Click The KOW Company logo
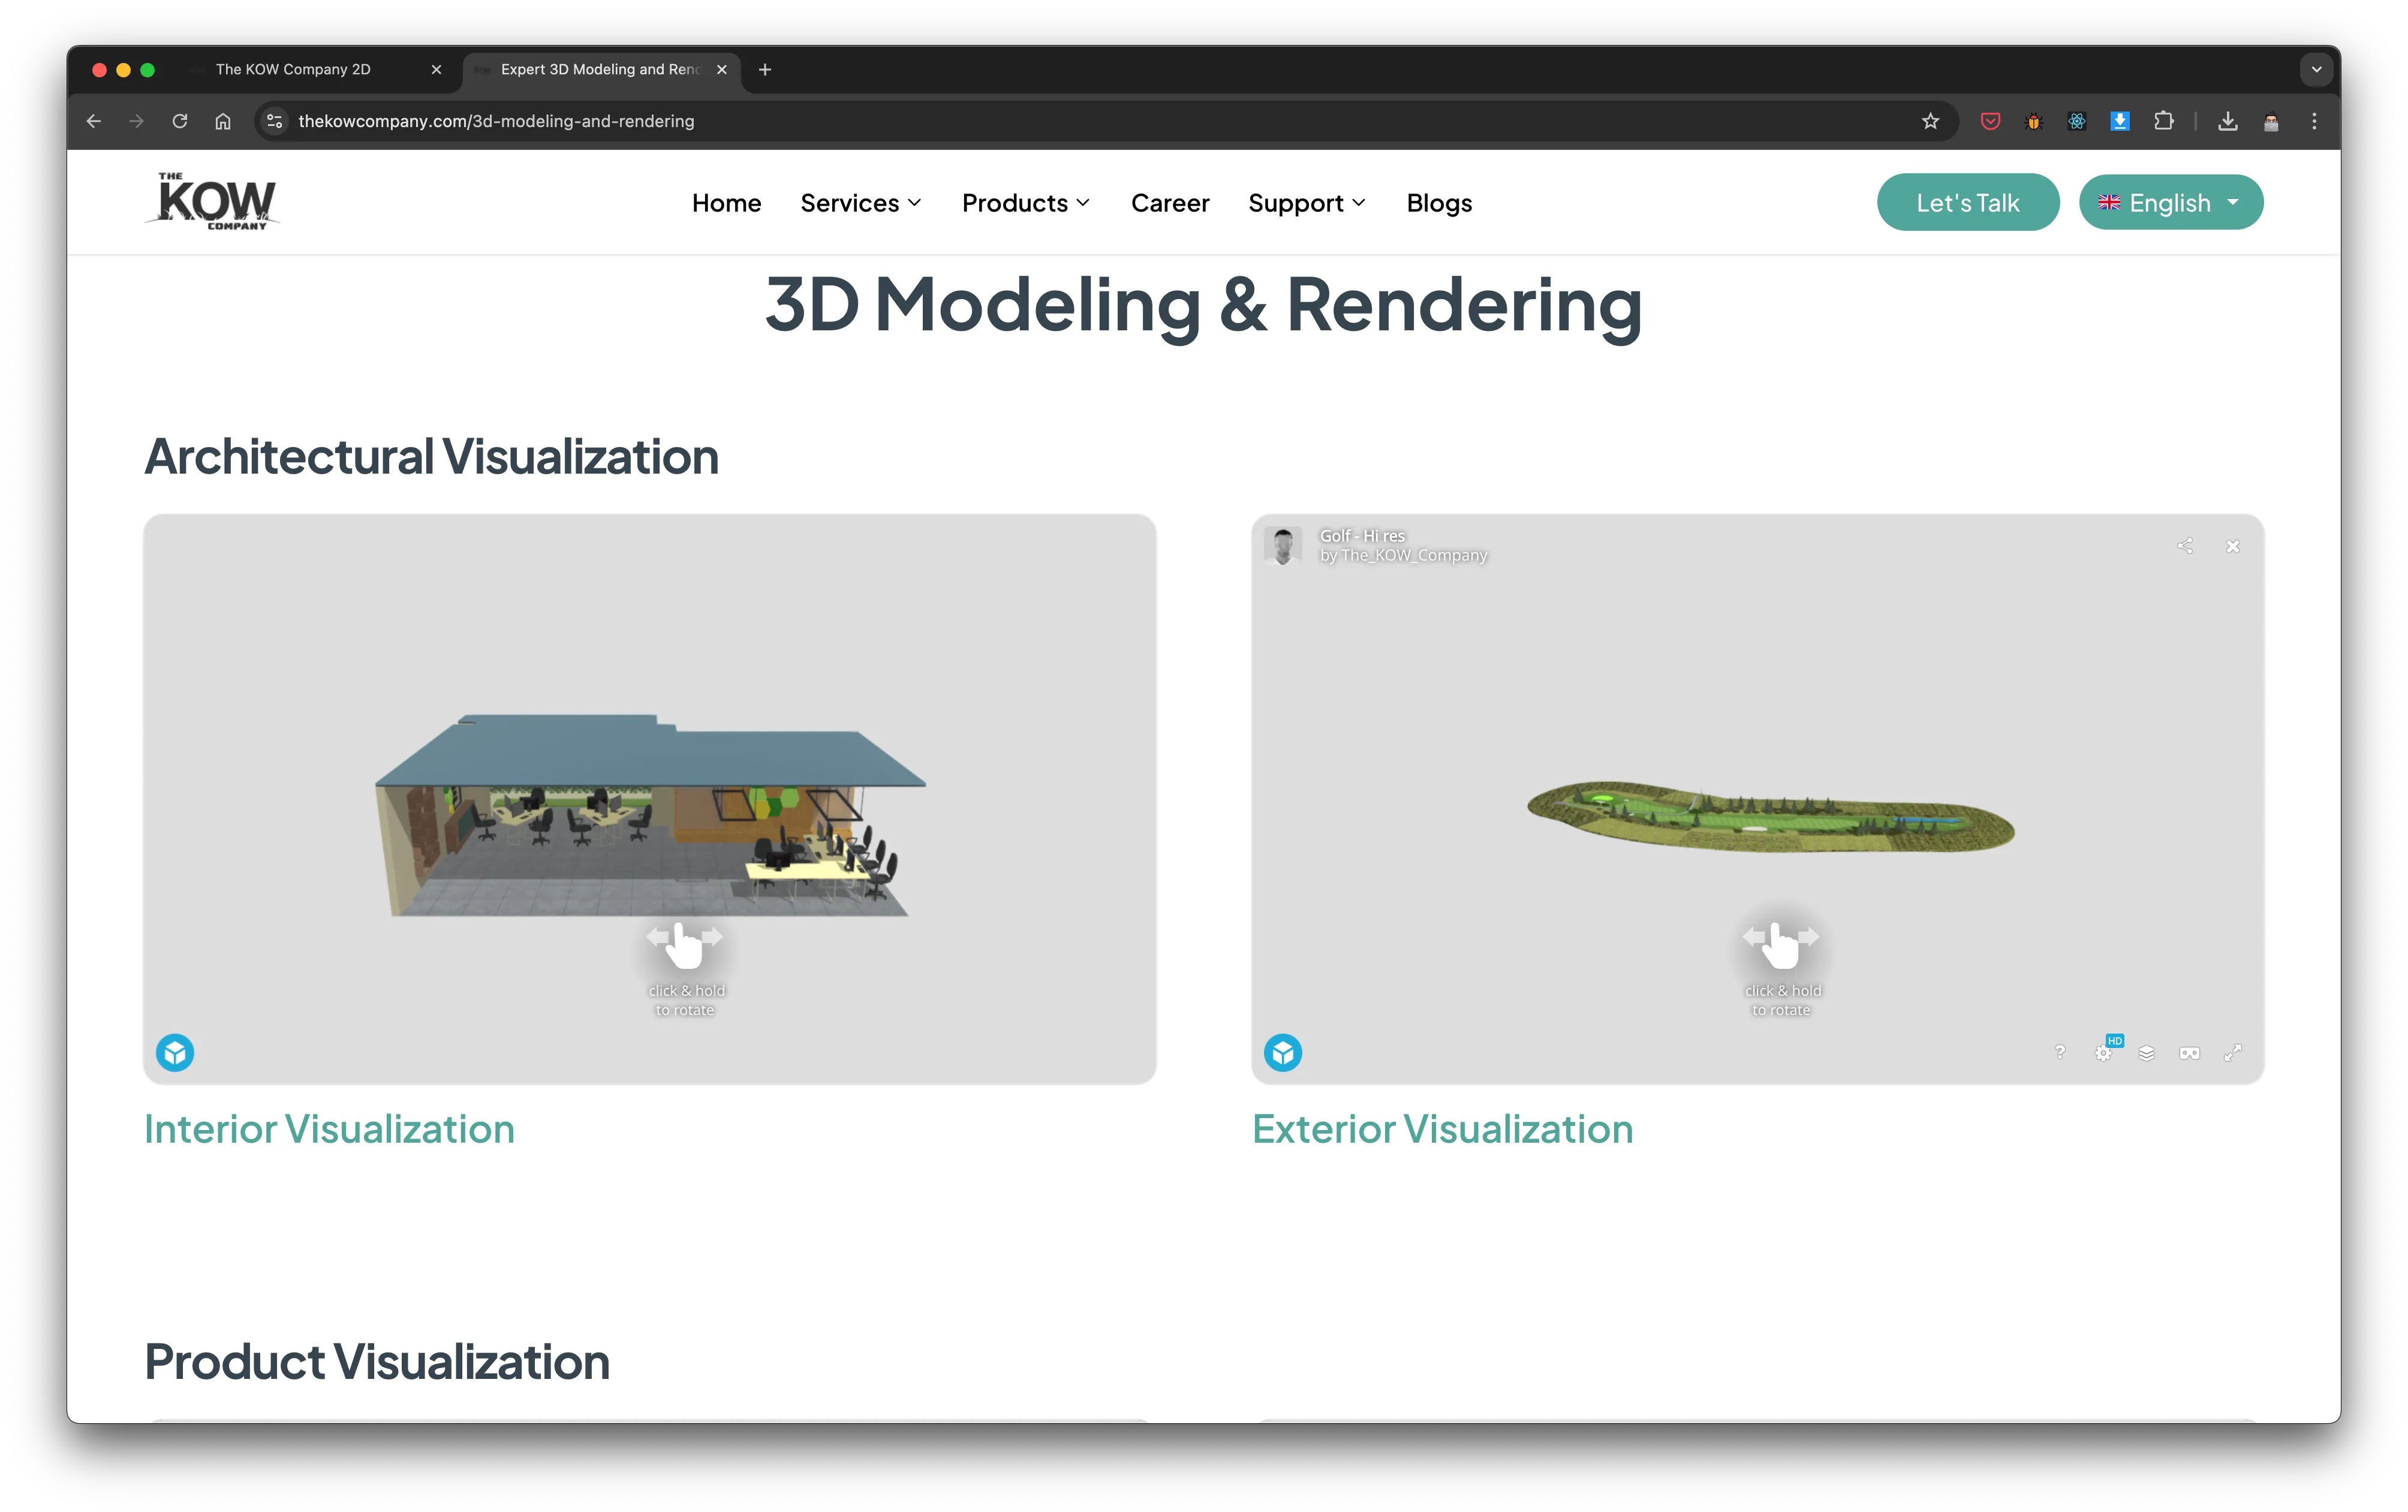2408x1512 pixels. tap(213, 201)
